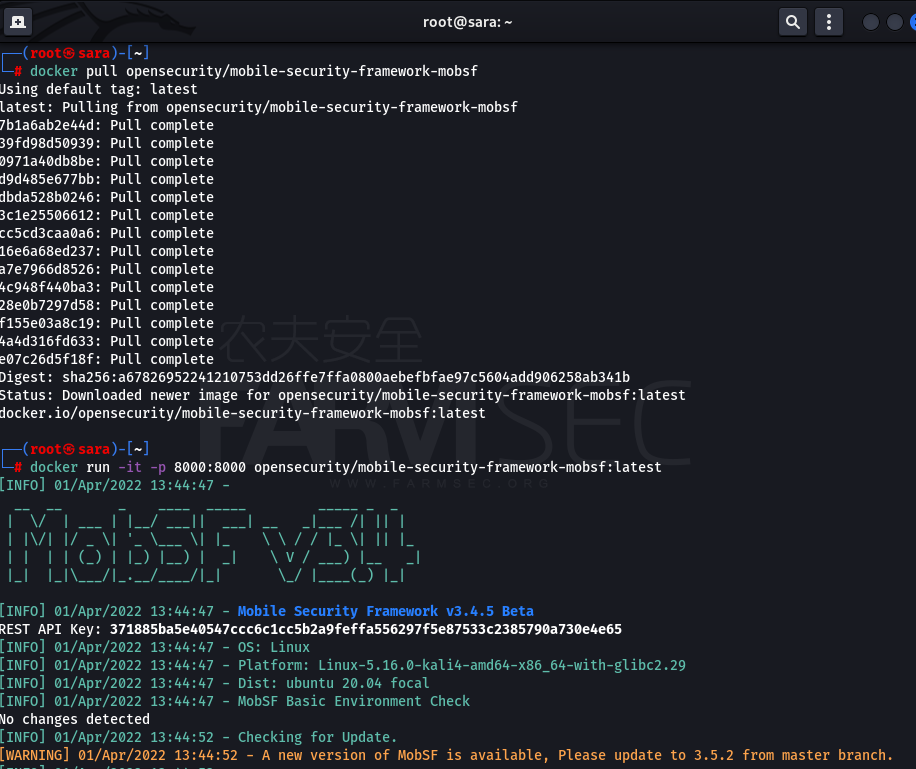Click layer 39fd98d50939 Pull complete line
Screen dimensions: 916x769
tap(107, 143)
